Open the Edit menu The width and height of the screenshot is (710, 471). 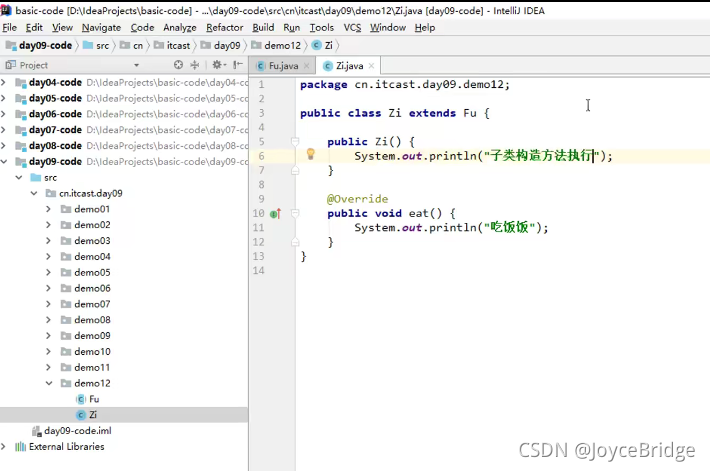tap(34, 28)
